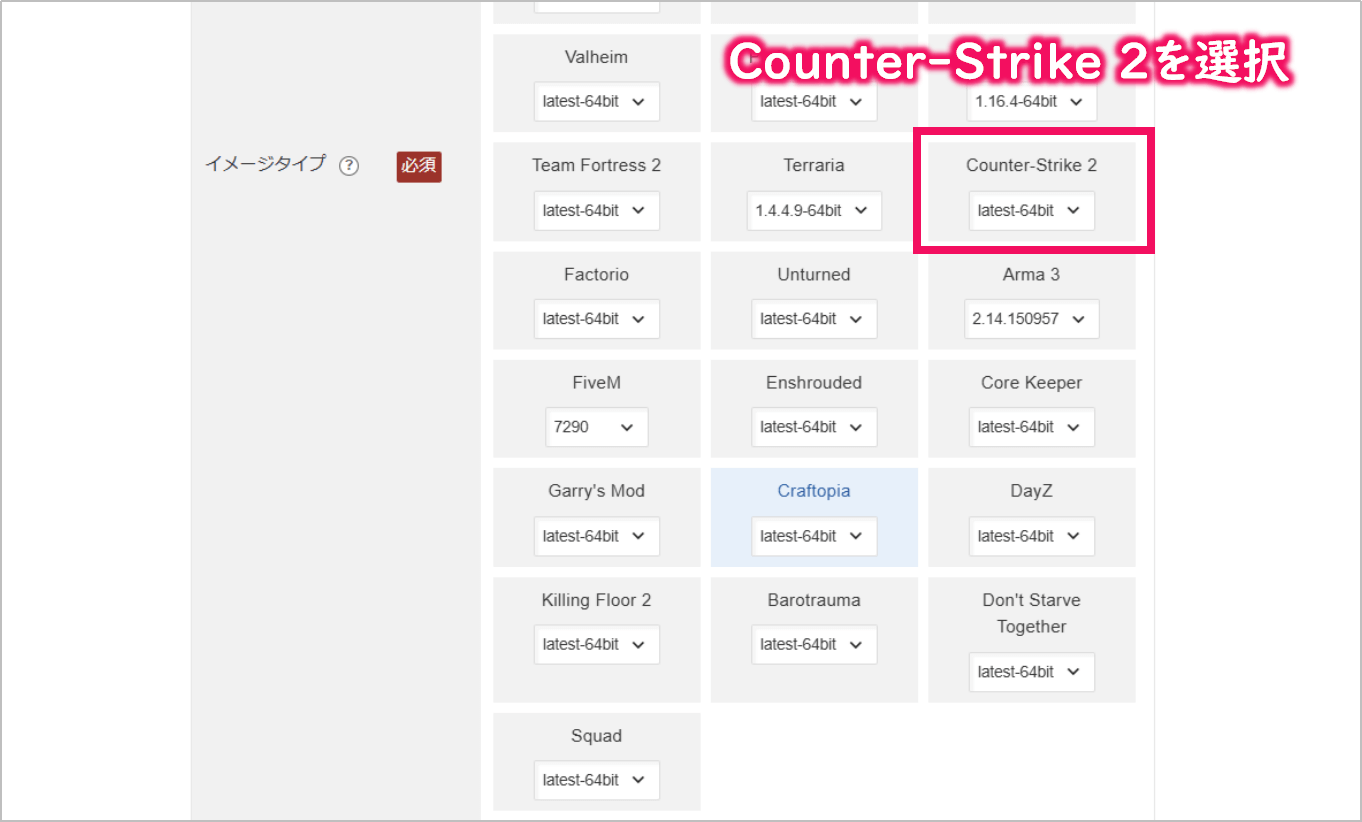Open the Factorio version dropdown
The height and width of the screenshot is (822, 1362).
point(596,318)
